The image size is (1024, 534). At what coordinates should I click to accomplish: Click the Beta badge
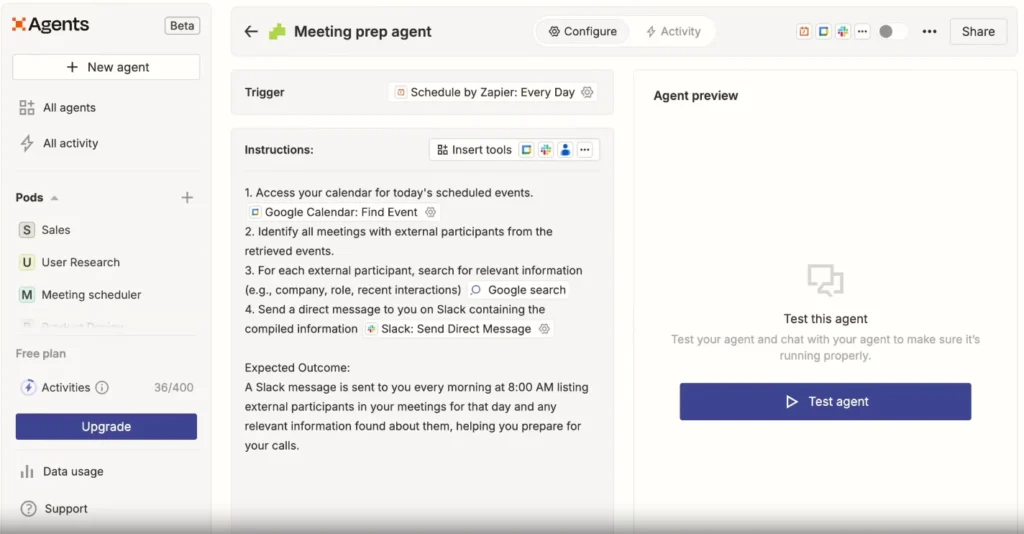click(x=182, y=25)
